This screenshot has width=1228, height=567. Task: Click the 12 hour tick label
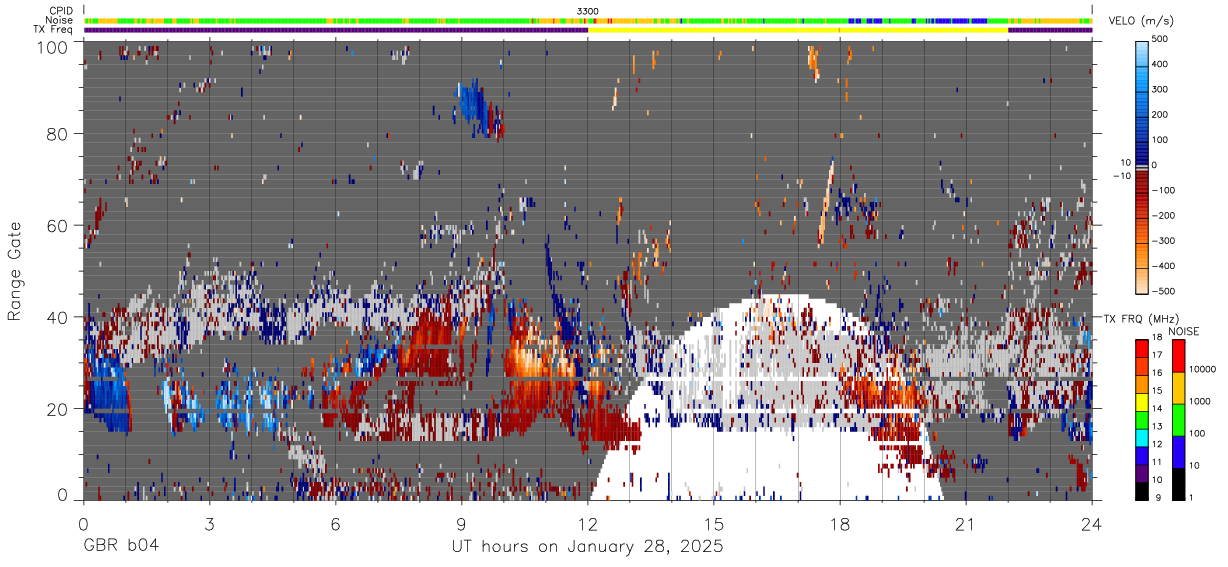pyautogui.click(x=588, y=524)
